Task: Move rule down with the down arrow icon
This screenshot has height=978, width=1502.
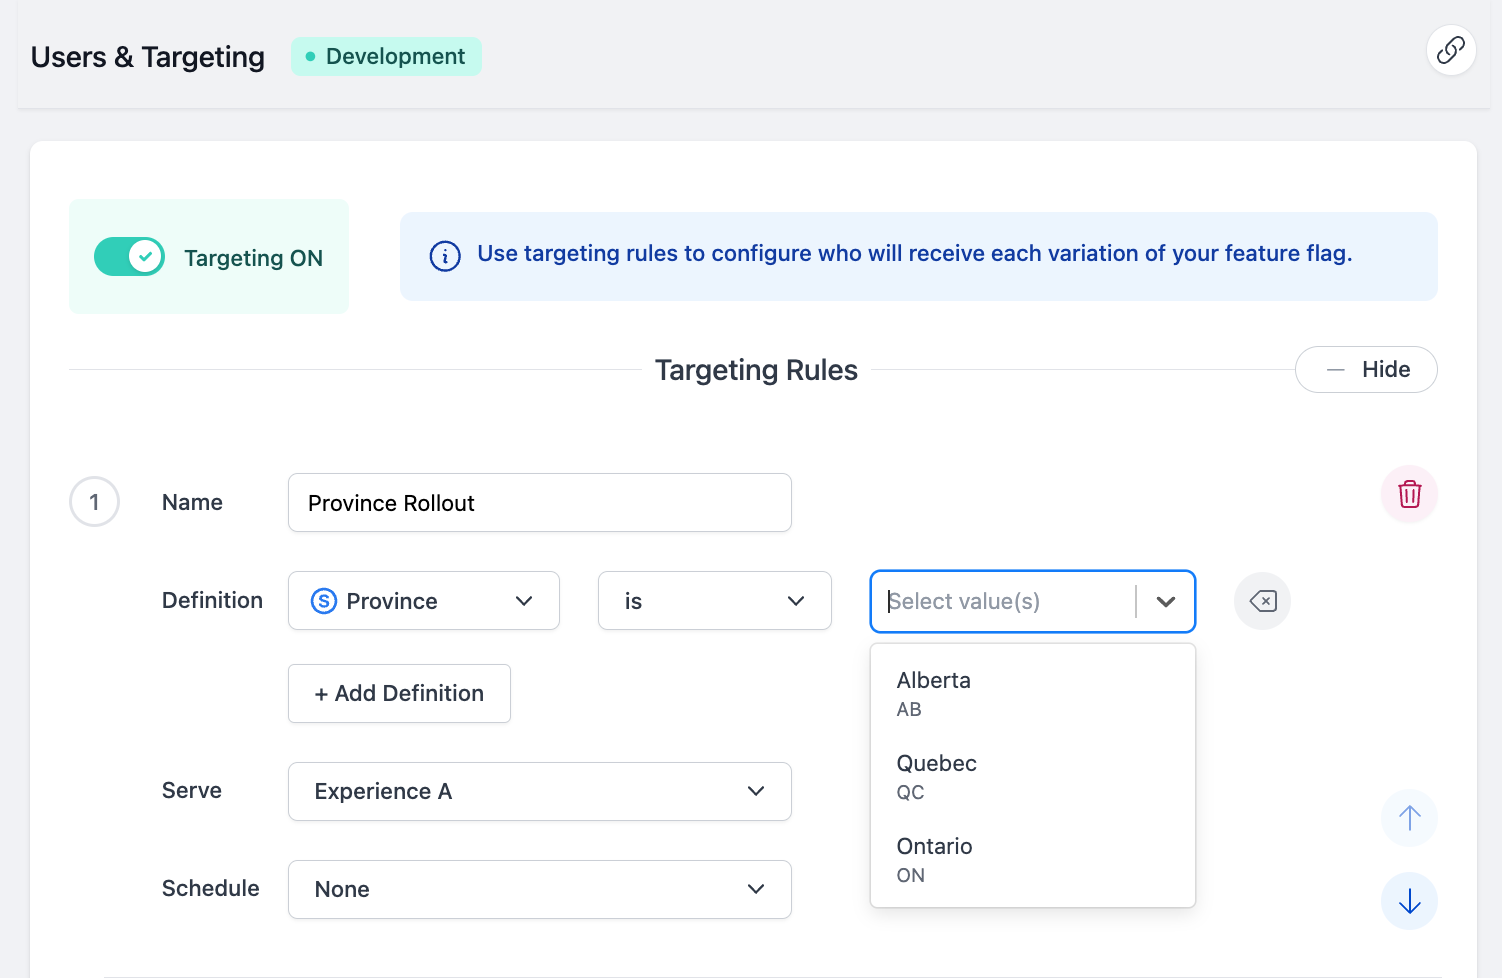Action: click(x=1409, y=901)
